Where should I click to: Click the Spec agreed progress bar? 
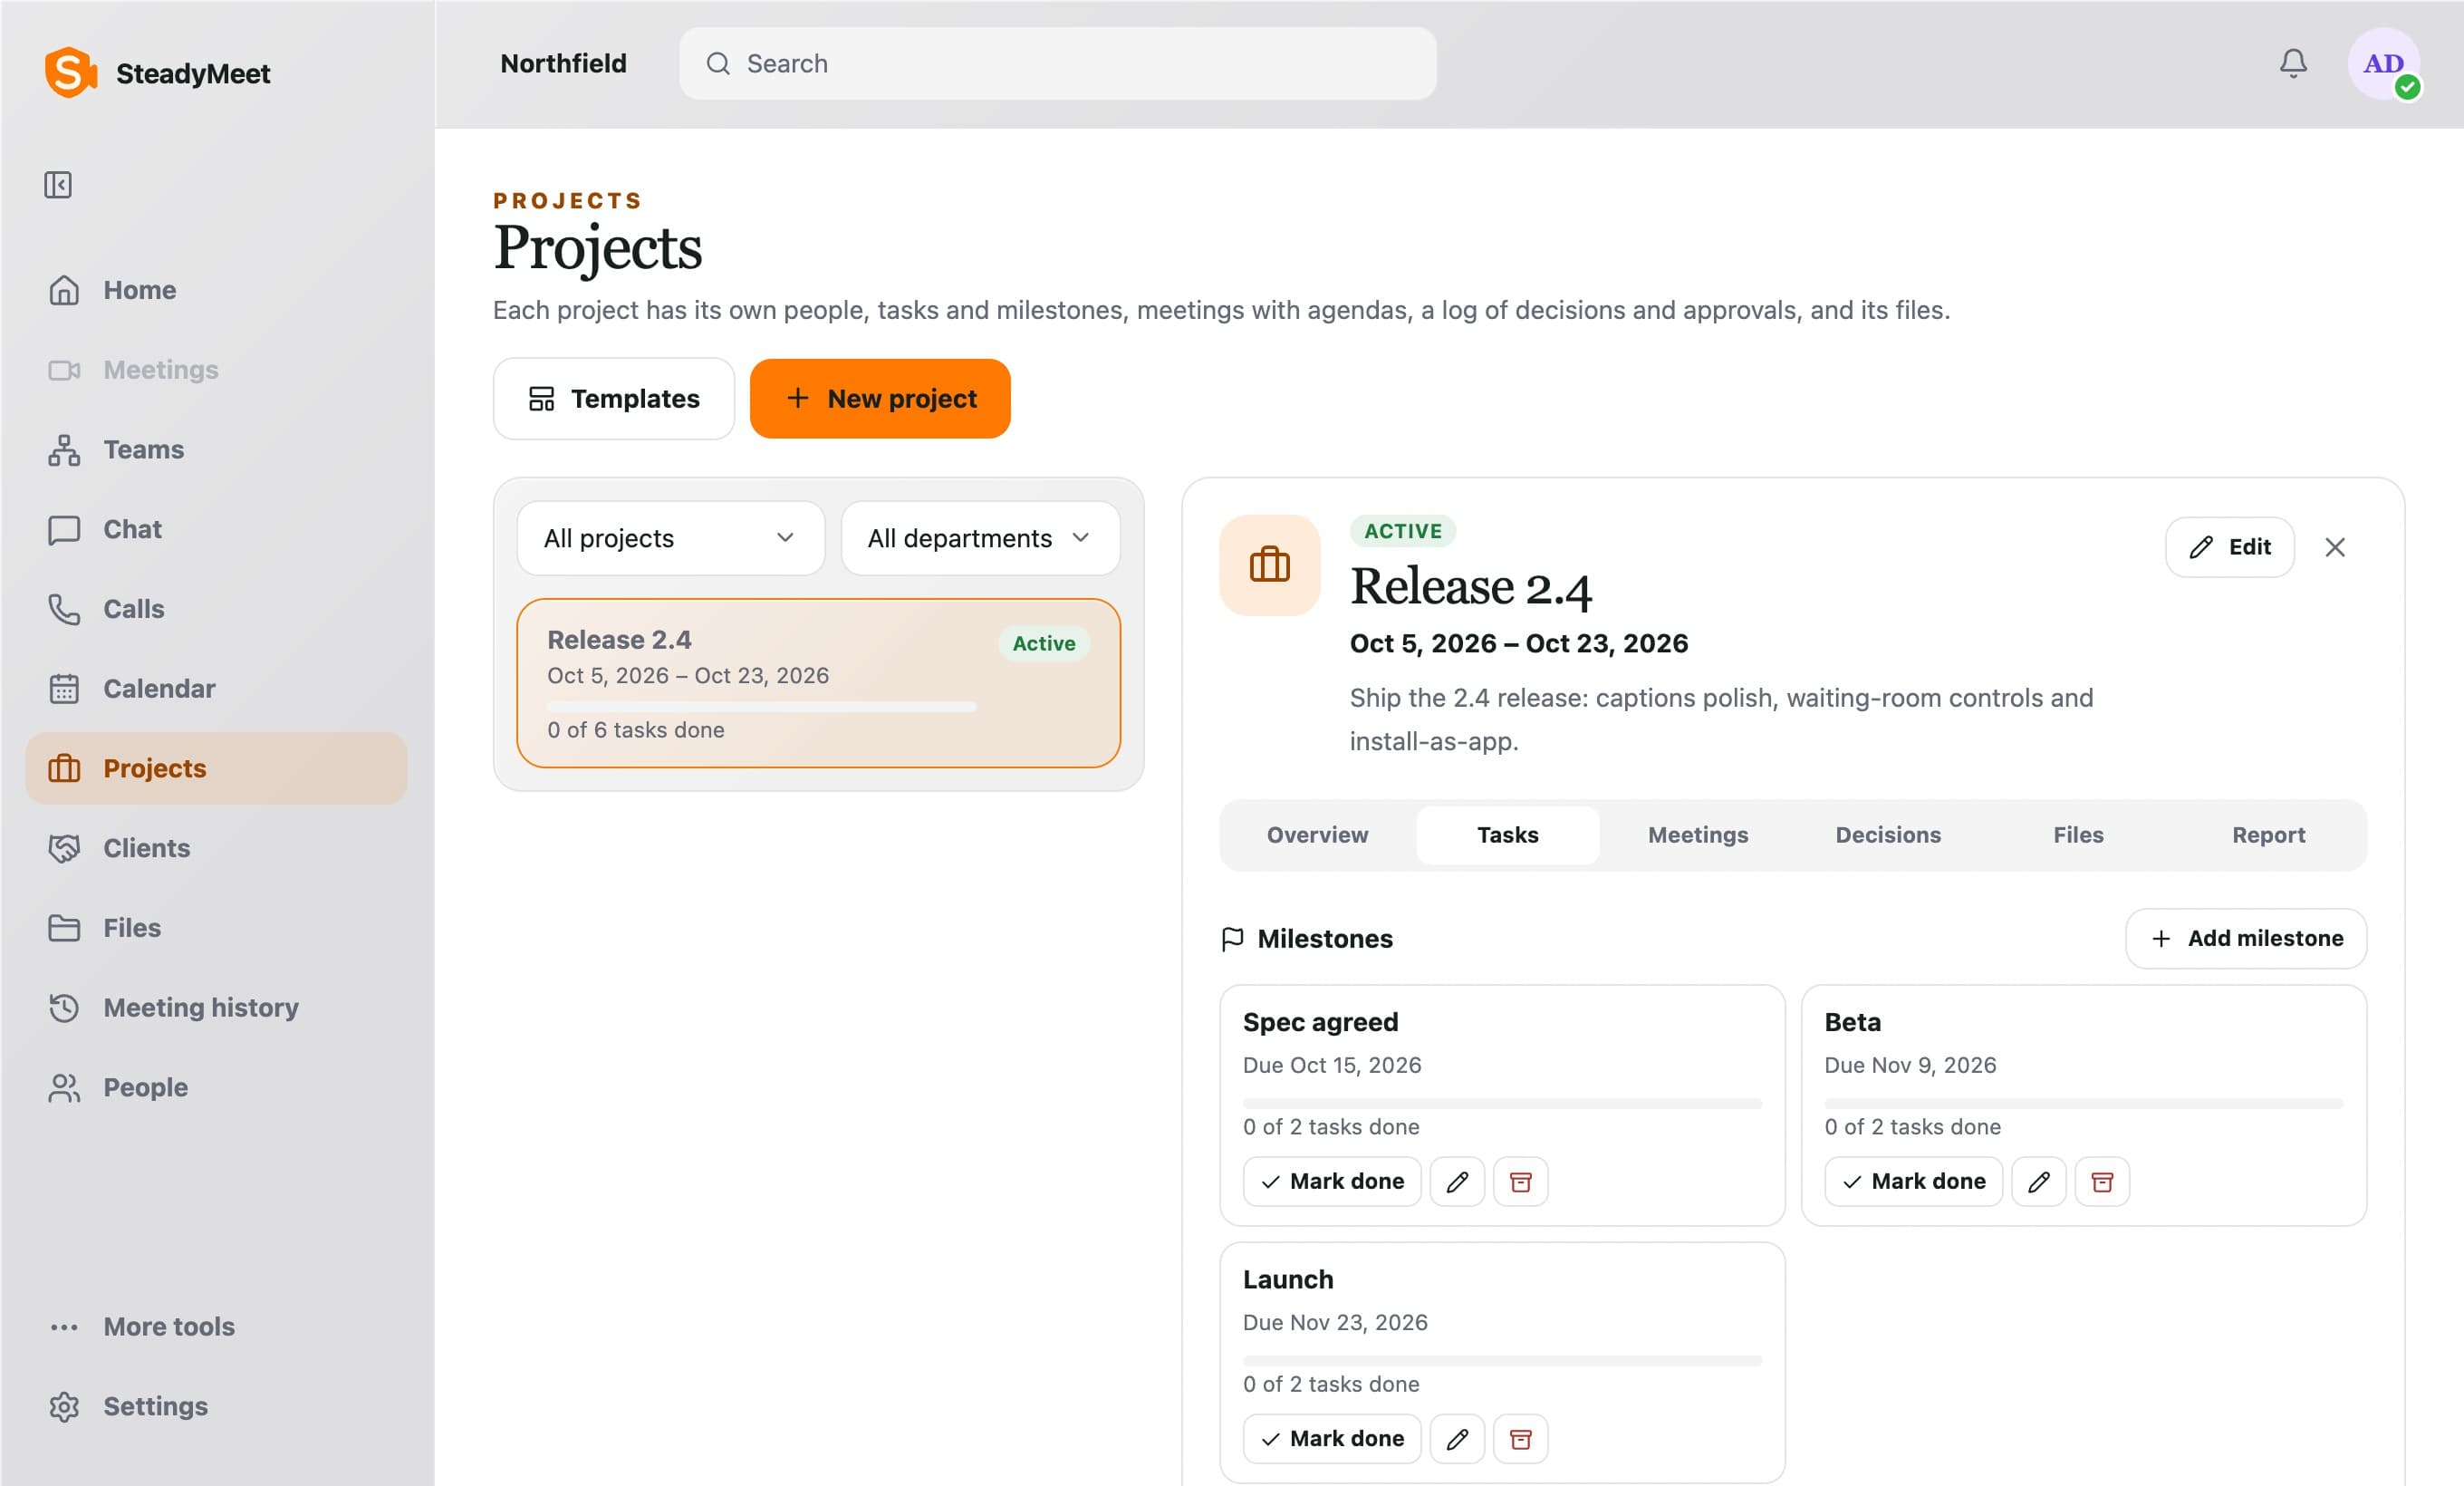point(1502,1104)
